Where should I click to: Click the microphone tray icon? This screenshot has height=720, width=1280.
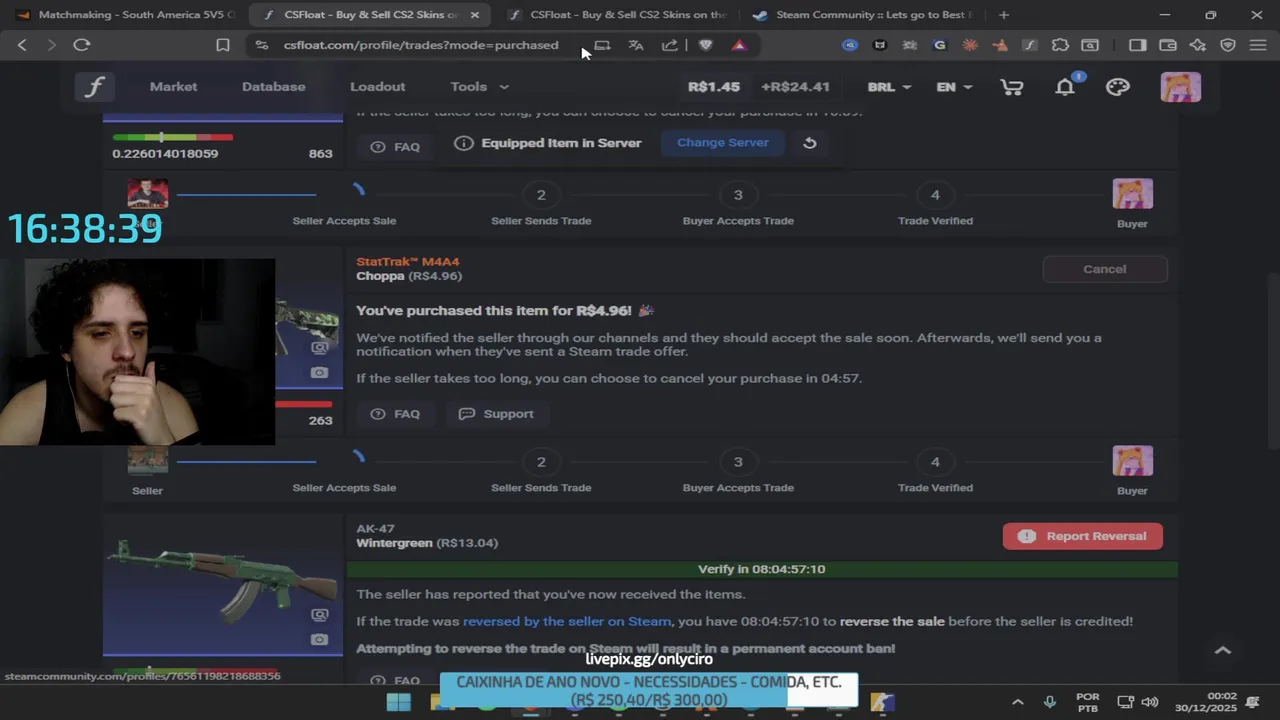pyautogui.click(x=1049, y=702)
